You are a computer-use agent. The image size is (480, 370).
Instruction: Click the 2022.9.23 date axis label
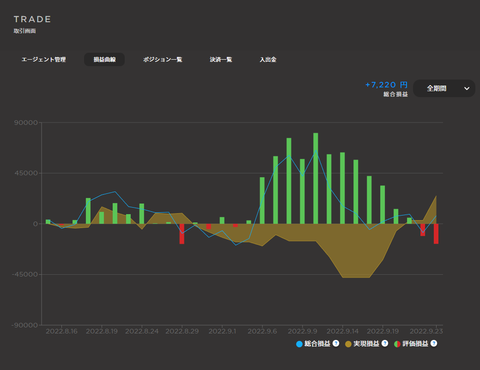tap(426, 331)
